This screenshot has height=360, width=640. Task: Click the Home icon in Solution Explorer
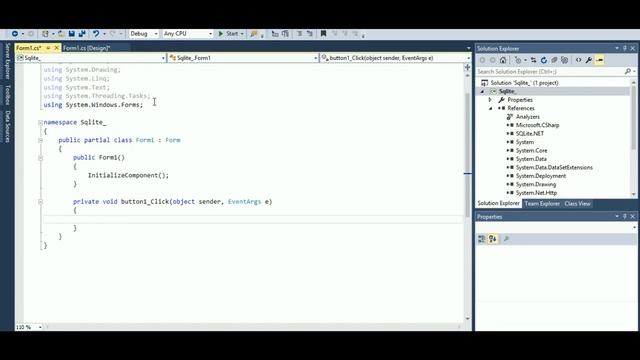(503, 60)
